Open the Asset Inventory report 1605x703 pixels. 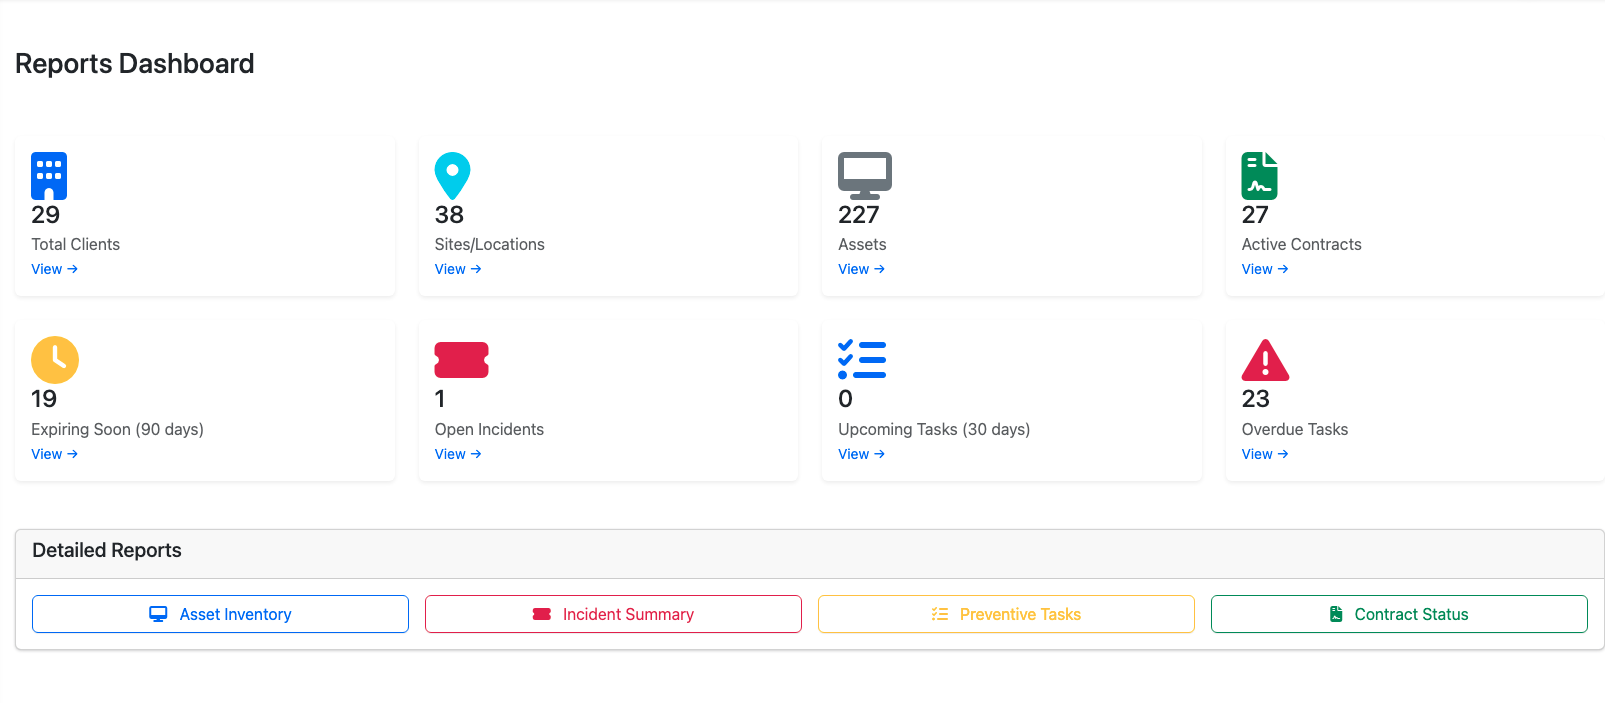(x=220, y=613)
